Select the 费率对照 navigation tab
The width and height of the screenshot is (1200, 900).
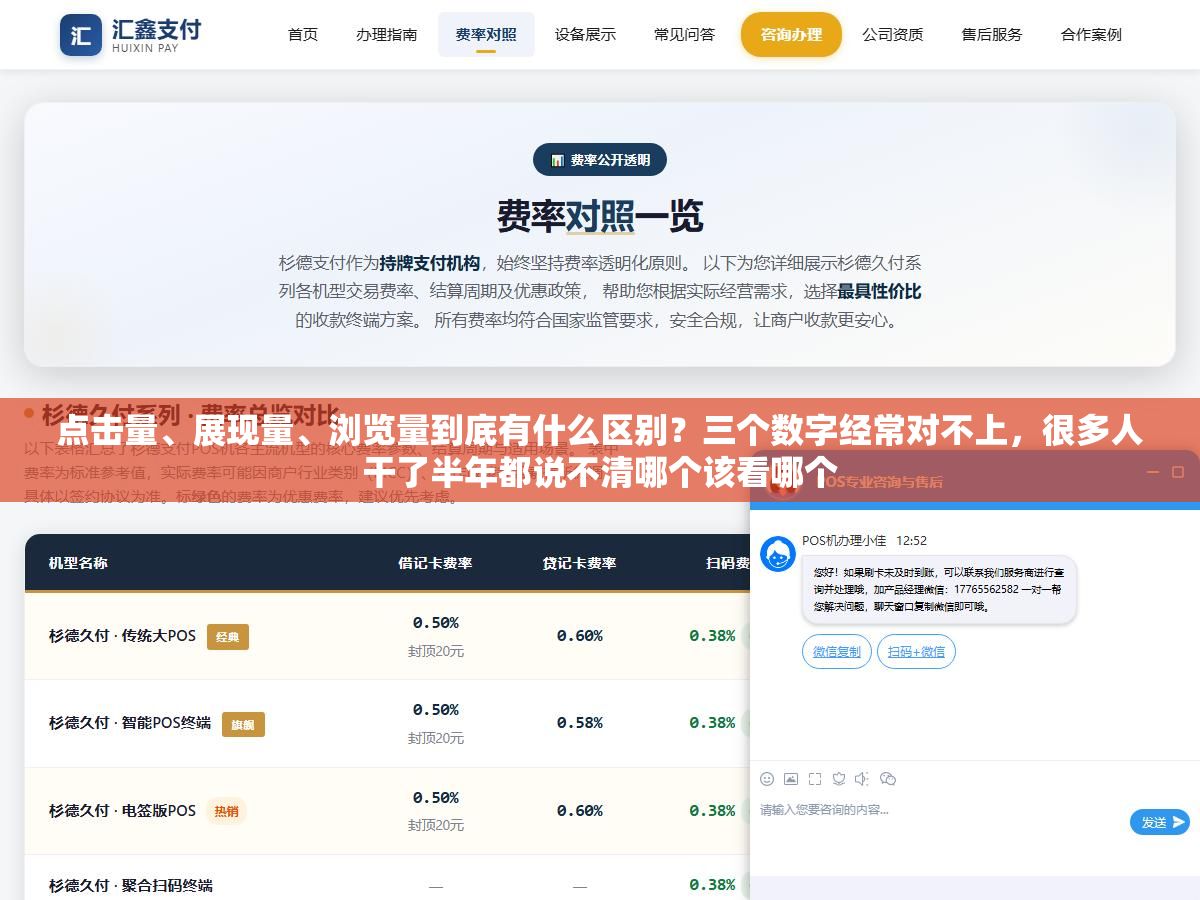tap(486, 34)
